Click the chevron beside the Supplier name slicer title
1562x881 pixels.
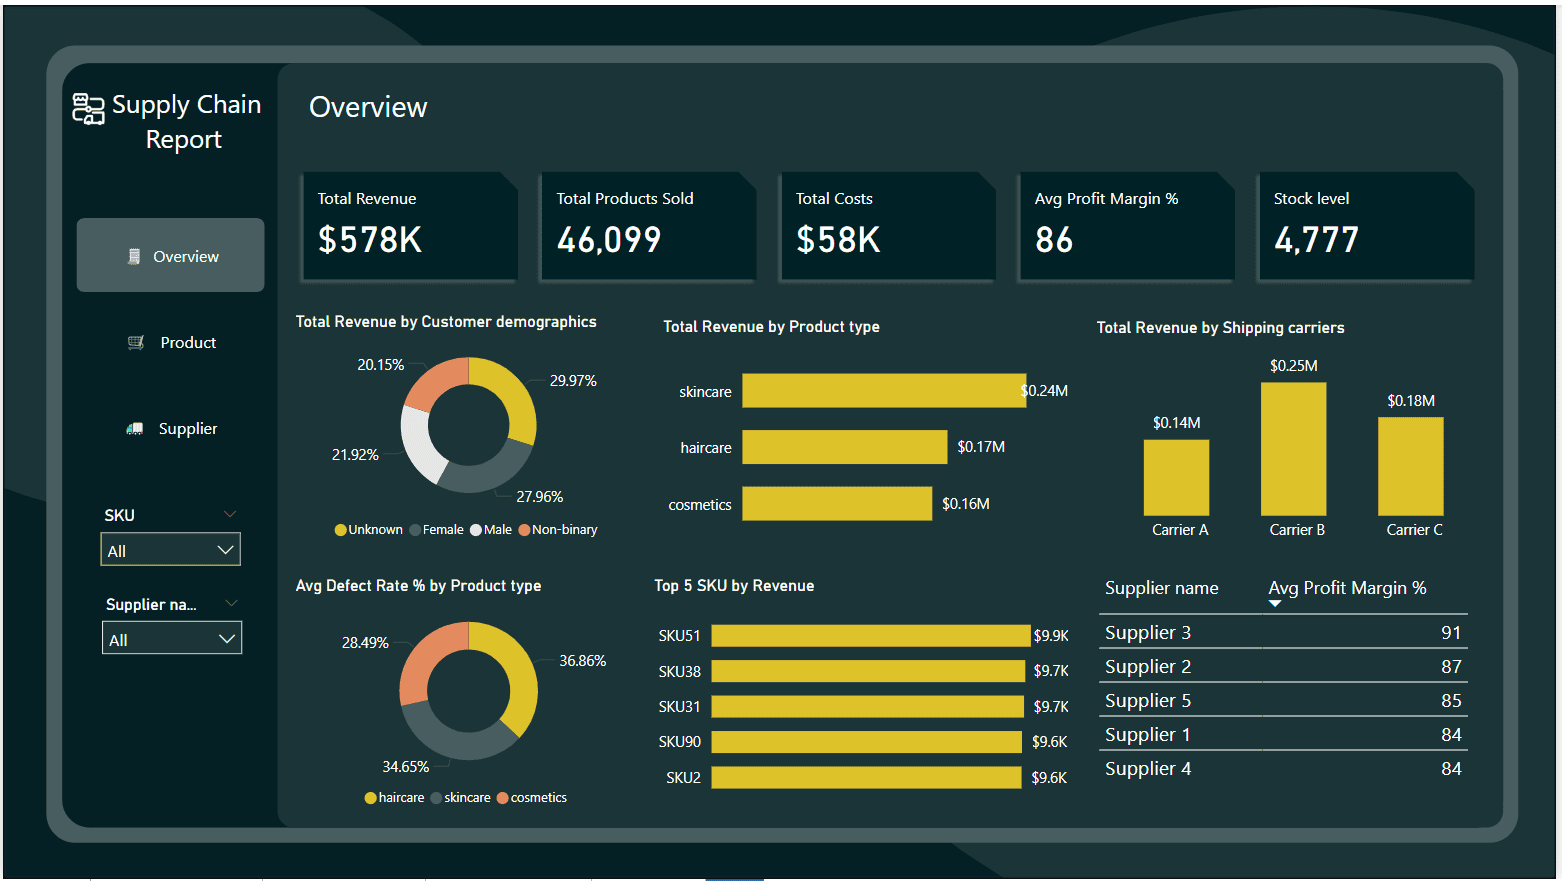click(x=231, y=603)
